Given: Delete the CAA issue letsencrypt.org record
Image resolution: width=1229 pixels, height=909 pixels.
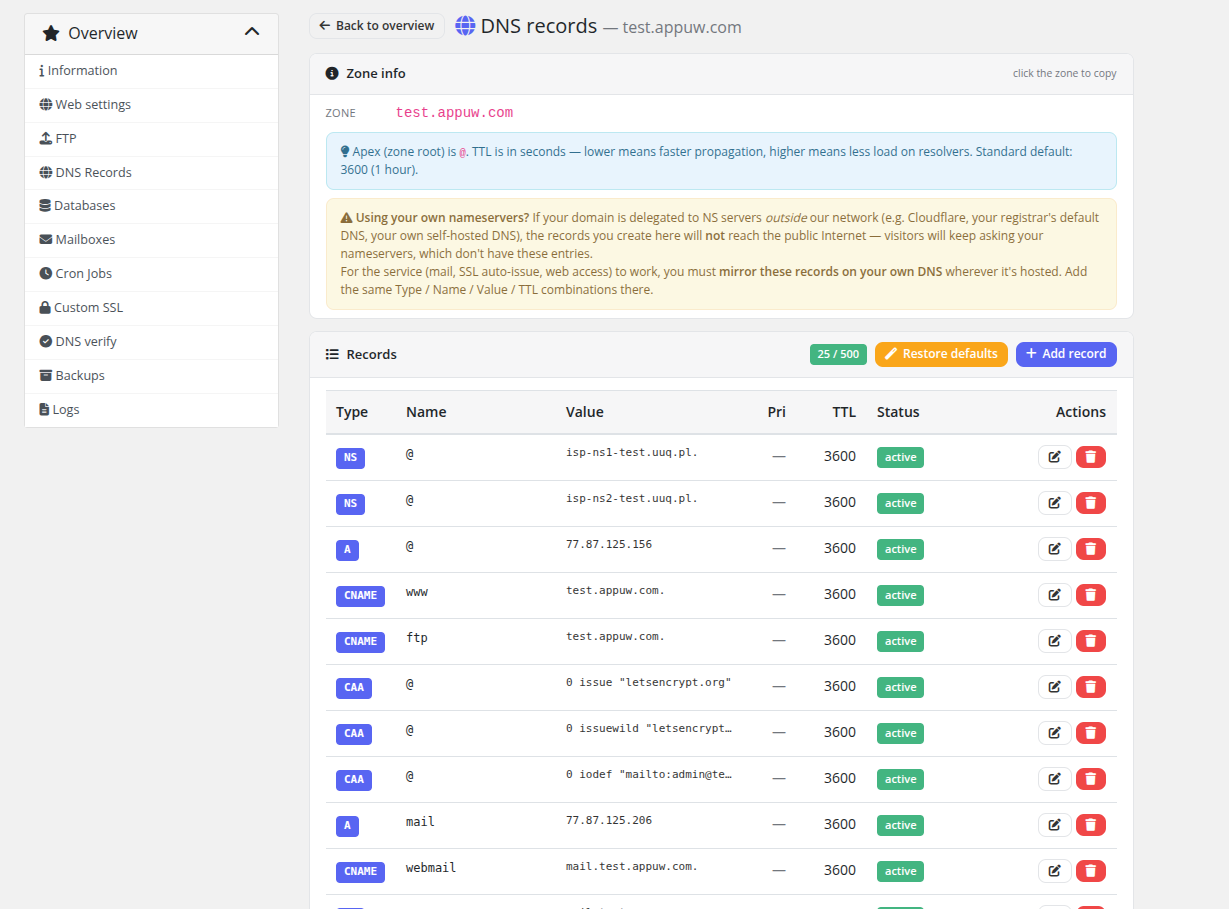Looking at the screenshot, I should tap(1091, 687).
